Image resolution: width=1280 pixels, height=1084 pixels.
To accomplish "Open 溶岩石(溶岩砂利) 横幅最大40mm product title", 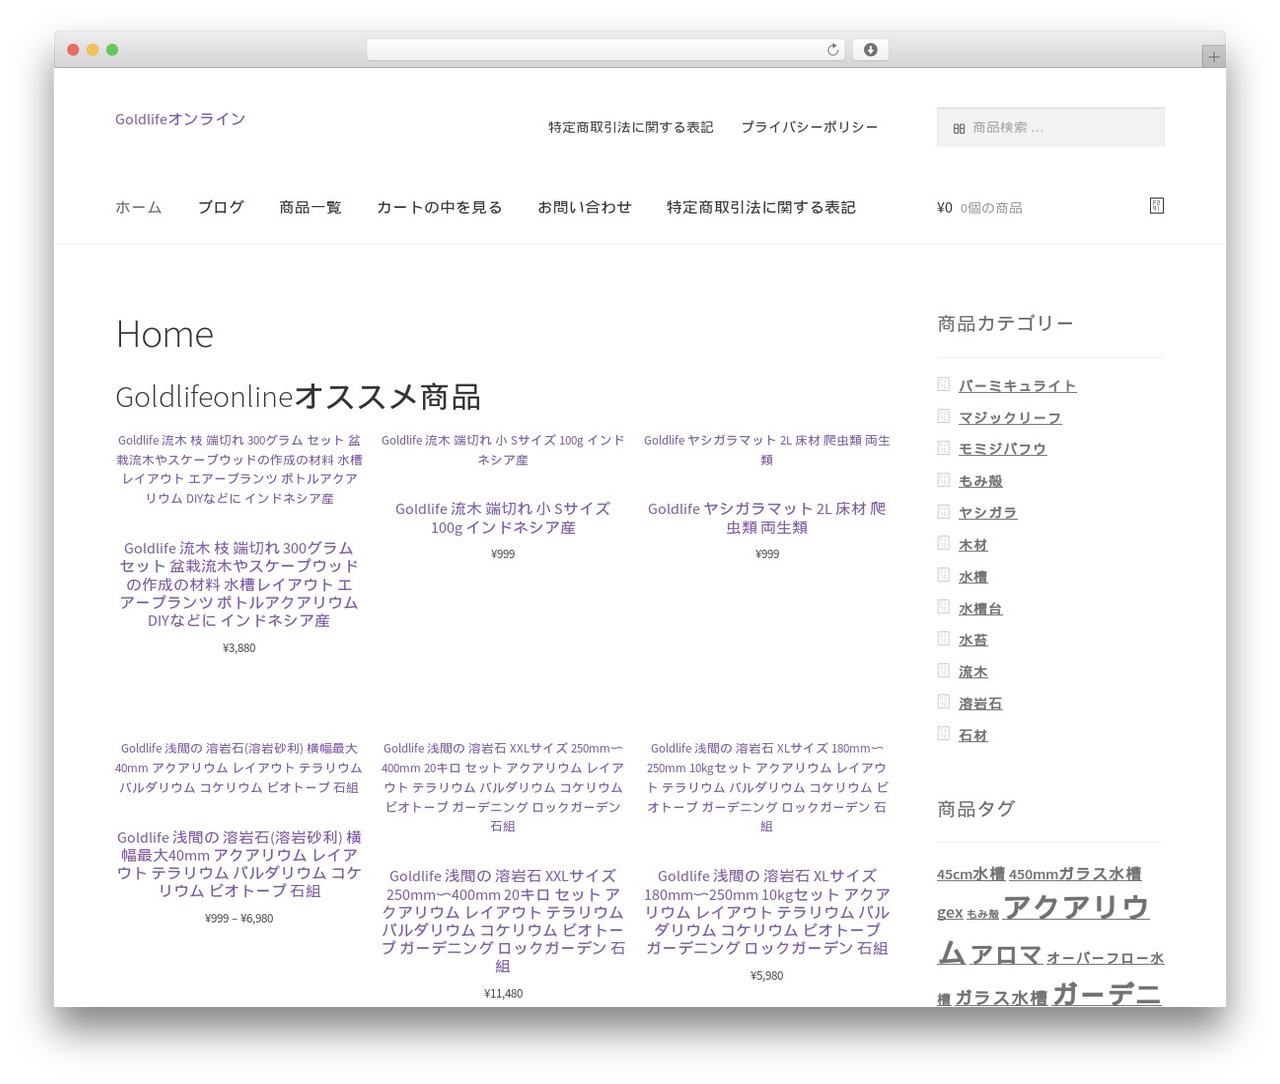I will click(239, 864).
